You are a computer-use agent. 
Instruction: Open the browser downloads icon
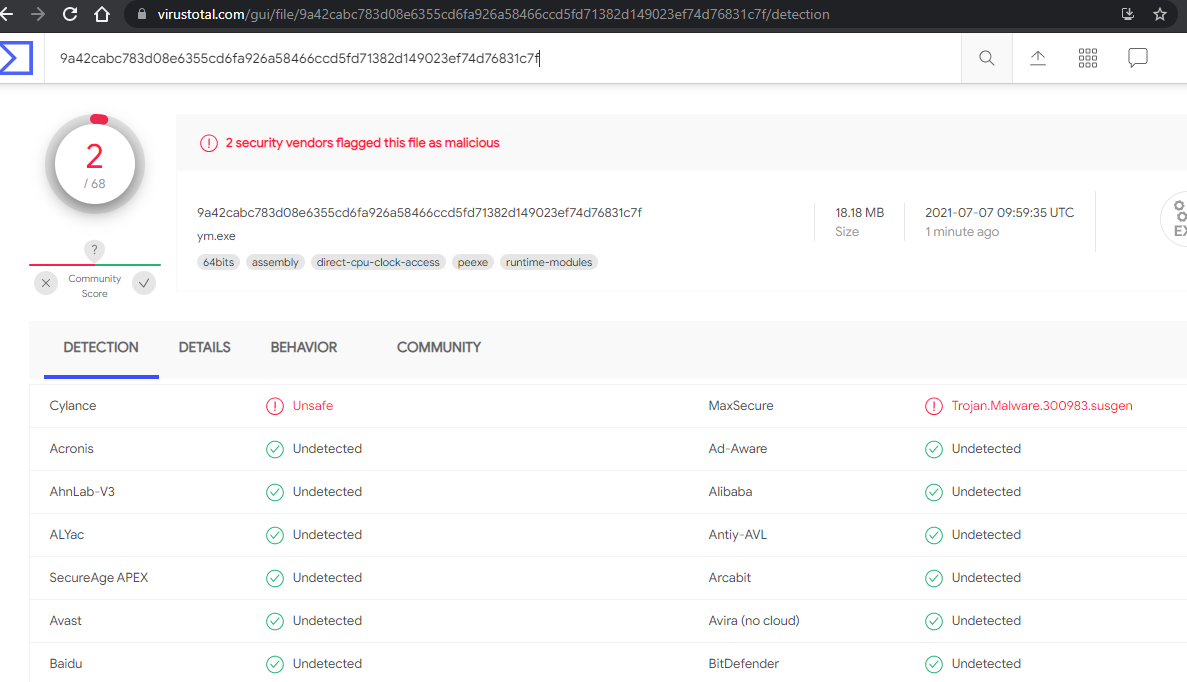tap(1128, 15)
